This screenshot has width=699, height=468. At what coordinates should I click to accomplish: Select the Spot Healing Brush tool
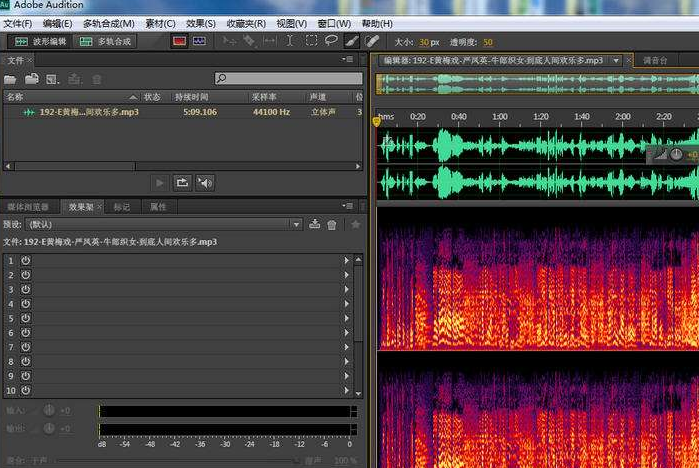(372, 42)
